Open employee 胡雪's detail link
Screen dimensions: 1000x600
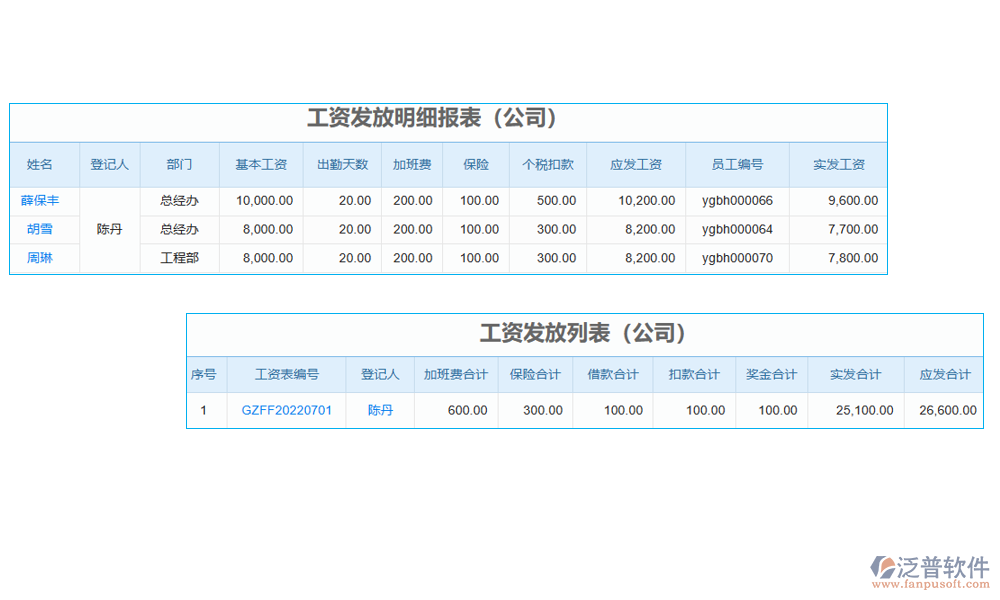[x=42, y=229]
